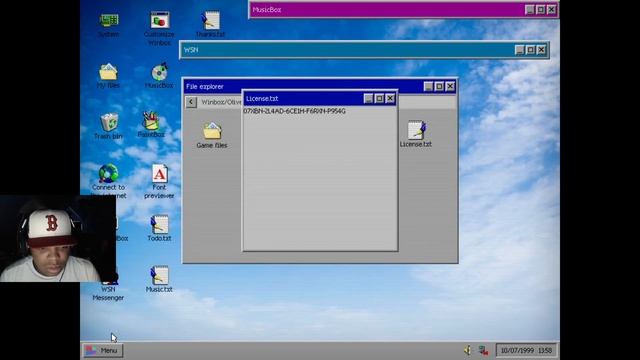Close the License.txt window
The height and width of the screenshot is (360, 640).
(x=390, y=98)
